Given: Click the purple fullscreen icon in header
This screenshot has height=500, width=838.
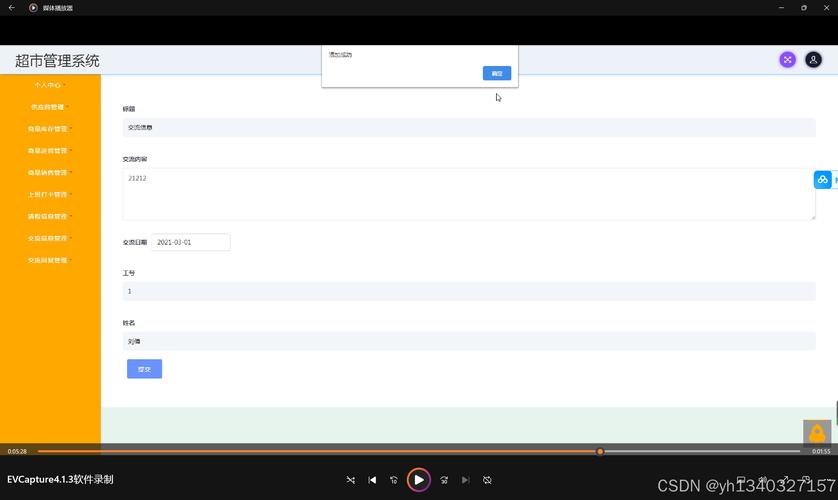Looking at the screenshot, I should click(x=788, y=60).
